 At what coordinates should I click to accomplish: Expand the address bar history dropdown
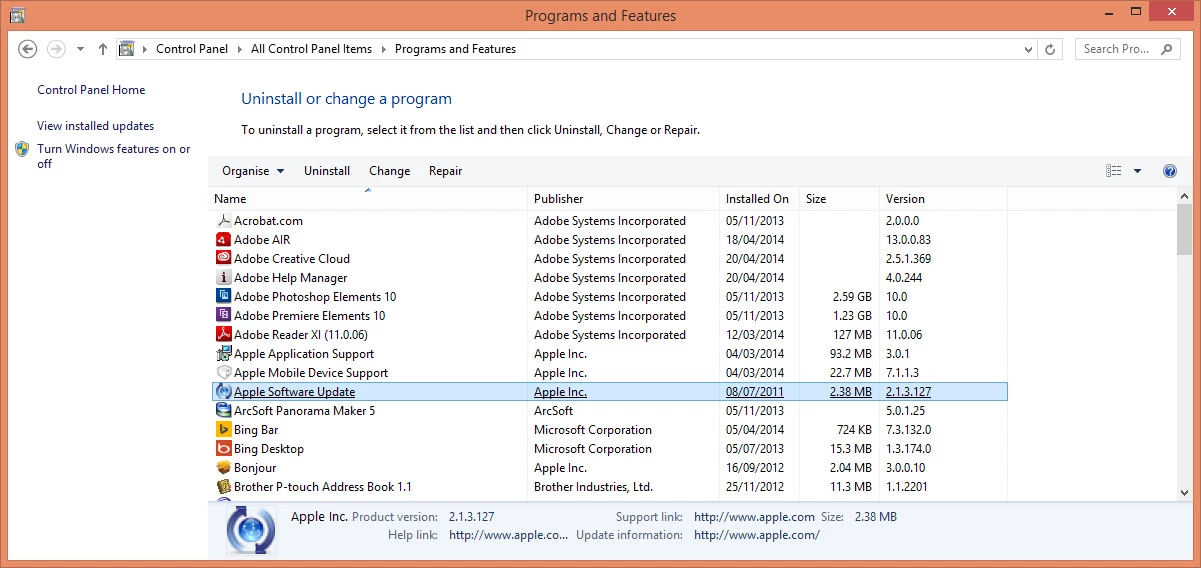pos(1030,49)
